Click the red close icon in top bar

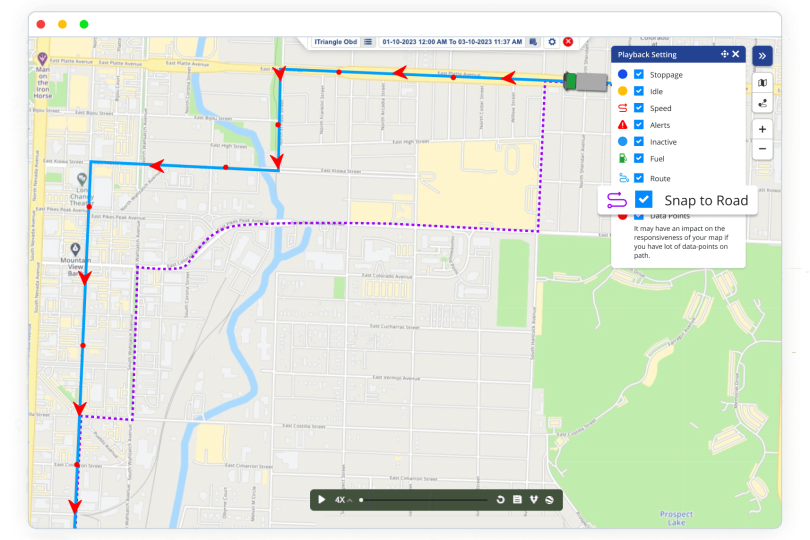pos(568,41)
